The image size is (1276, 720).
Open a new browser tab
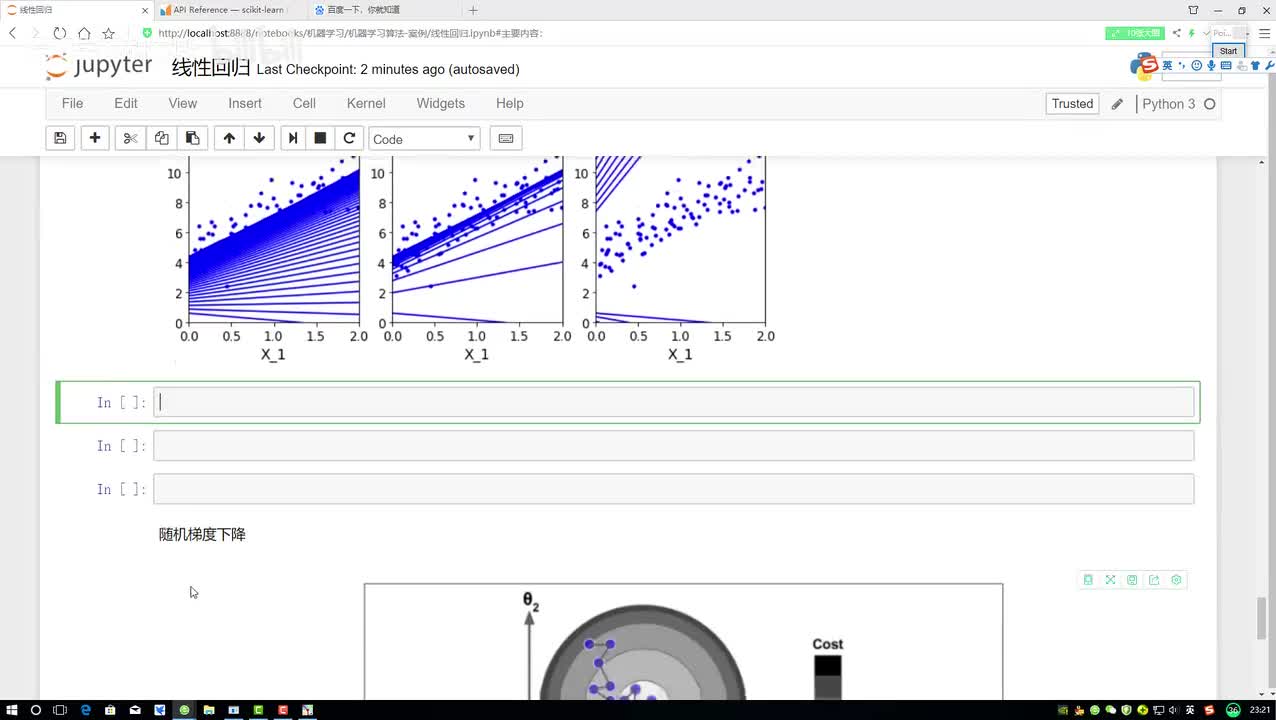point(473,10)
